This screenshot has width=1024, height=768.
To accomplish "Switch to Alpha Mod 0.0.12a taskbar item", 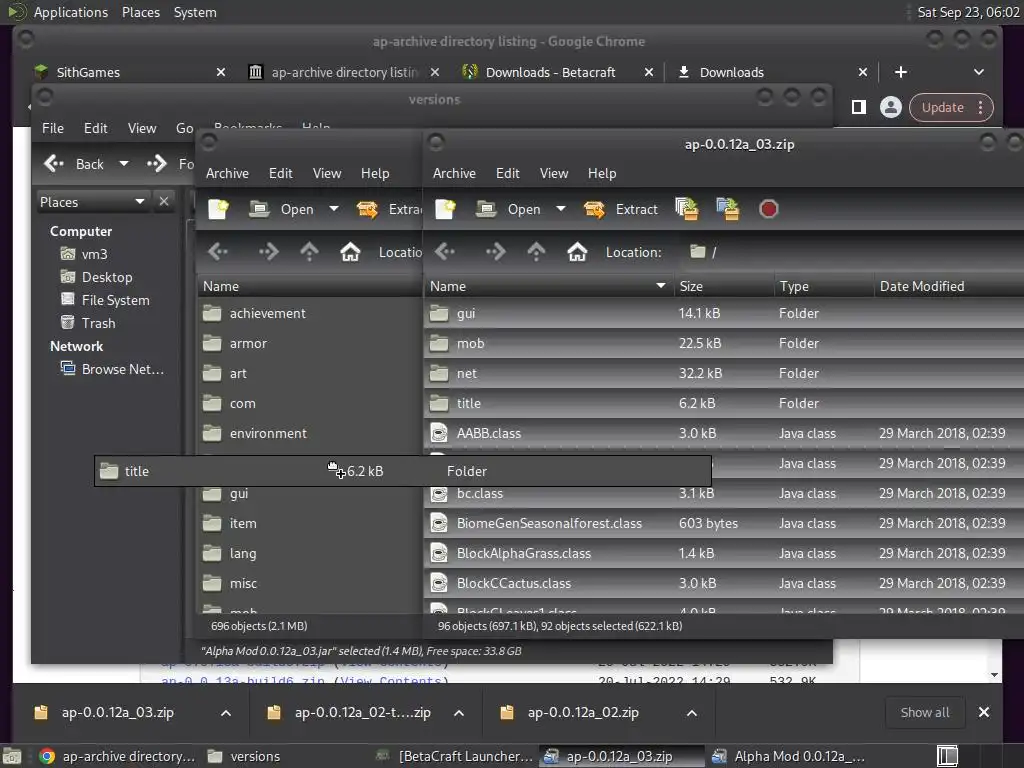I will [790, 756].
